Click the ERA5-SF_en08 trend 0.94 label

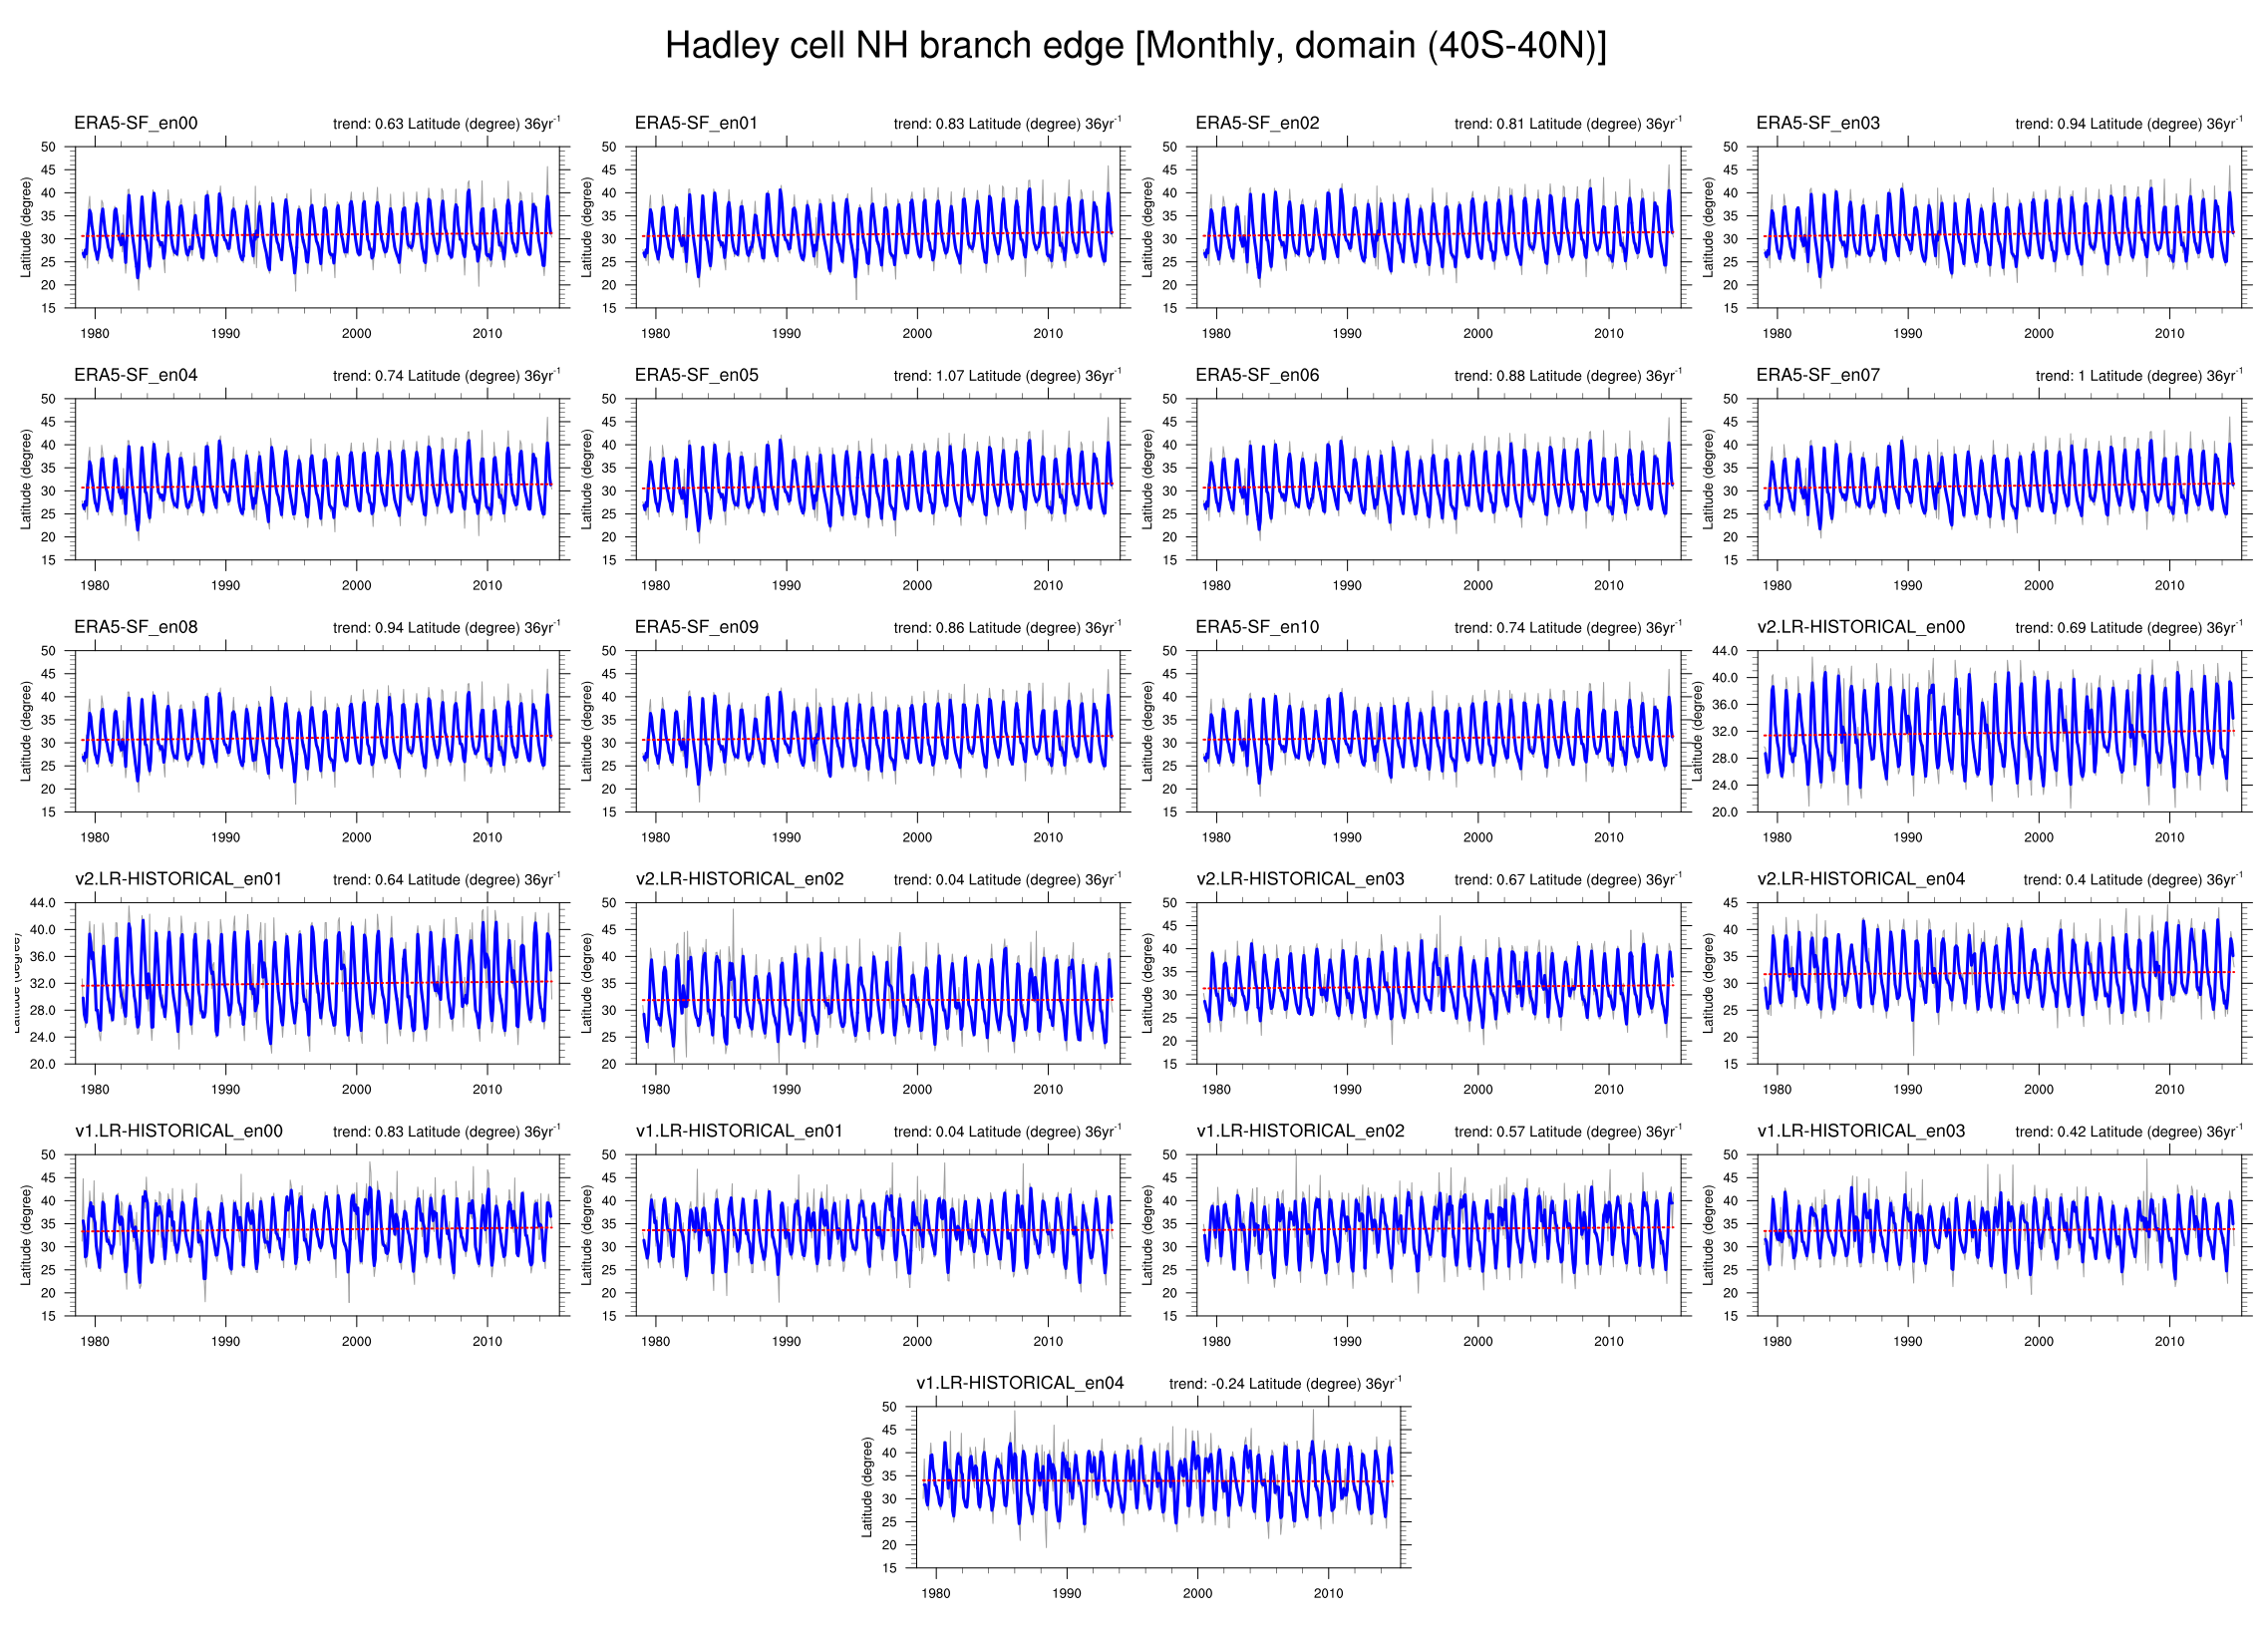tap(446, 627)
